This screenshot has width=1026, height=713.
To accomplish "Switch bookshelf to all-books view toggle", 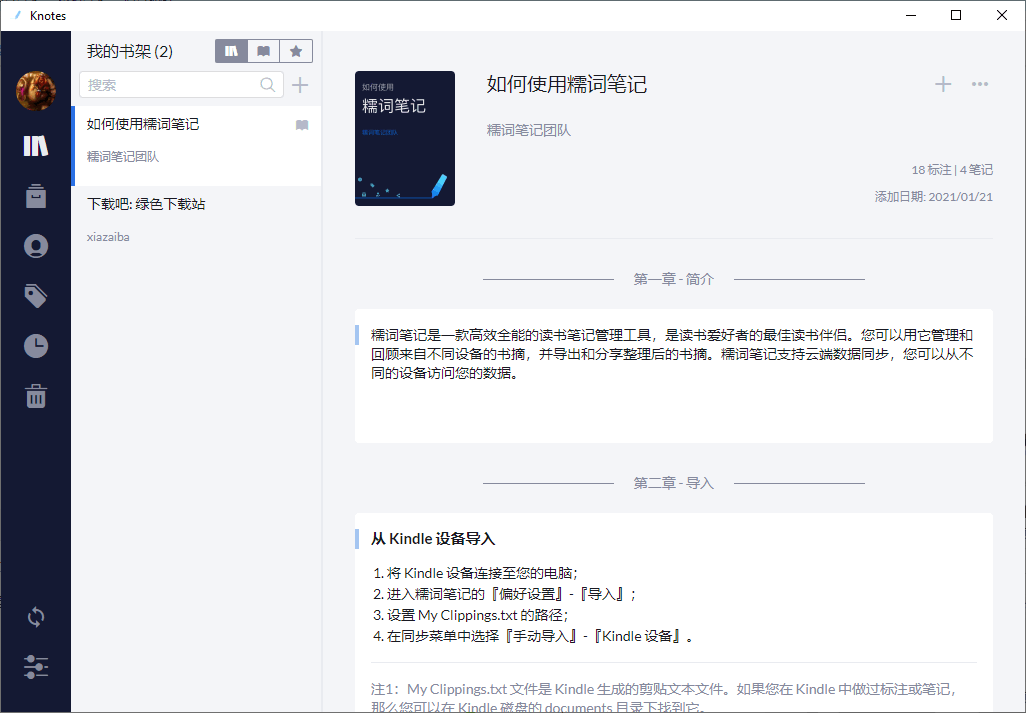I will (232, 51).
